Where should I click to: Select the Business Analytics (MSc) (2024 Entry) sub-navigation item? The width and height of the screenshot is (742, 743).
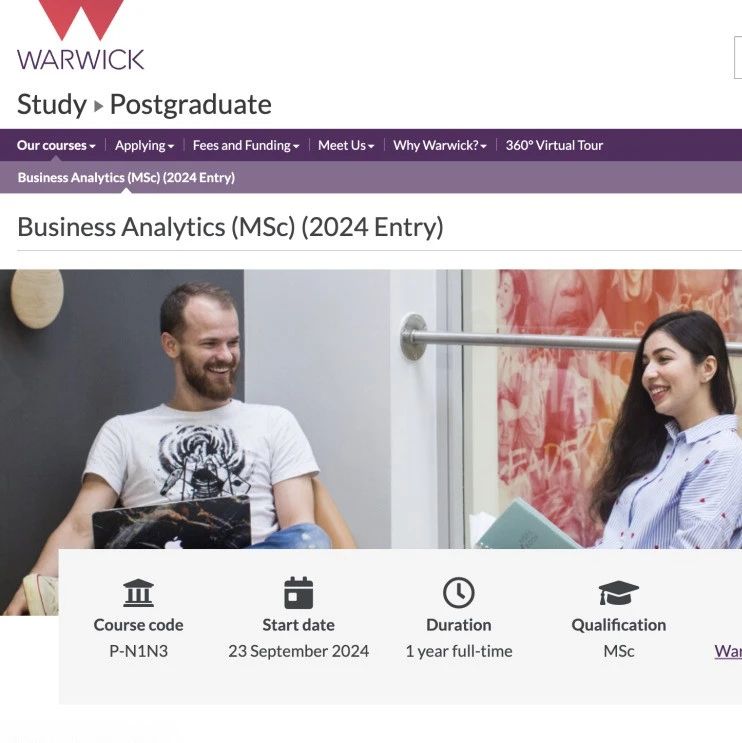click(x=126, y=178)
